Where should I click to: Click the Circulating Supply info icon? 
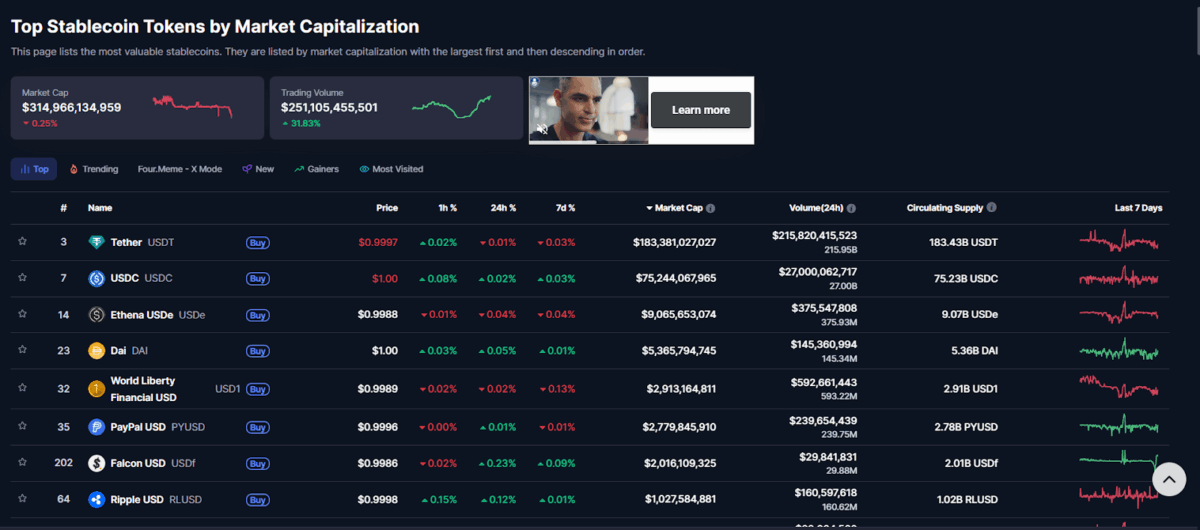pos(992,208)
